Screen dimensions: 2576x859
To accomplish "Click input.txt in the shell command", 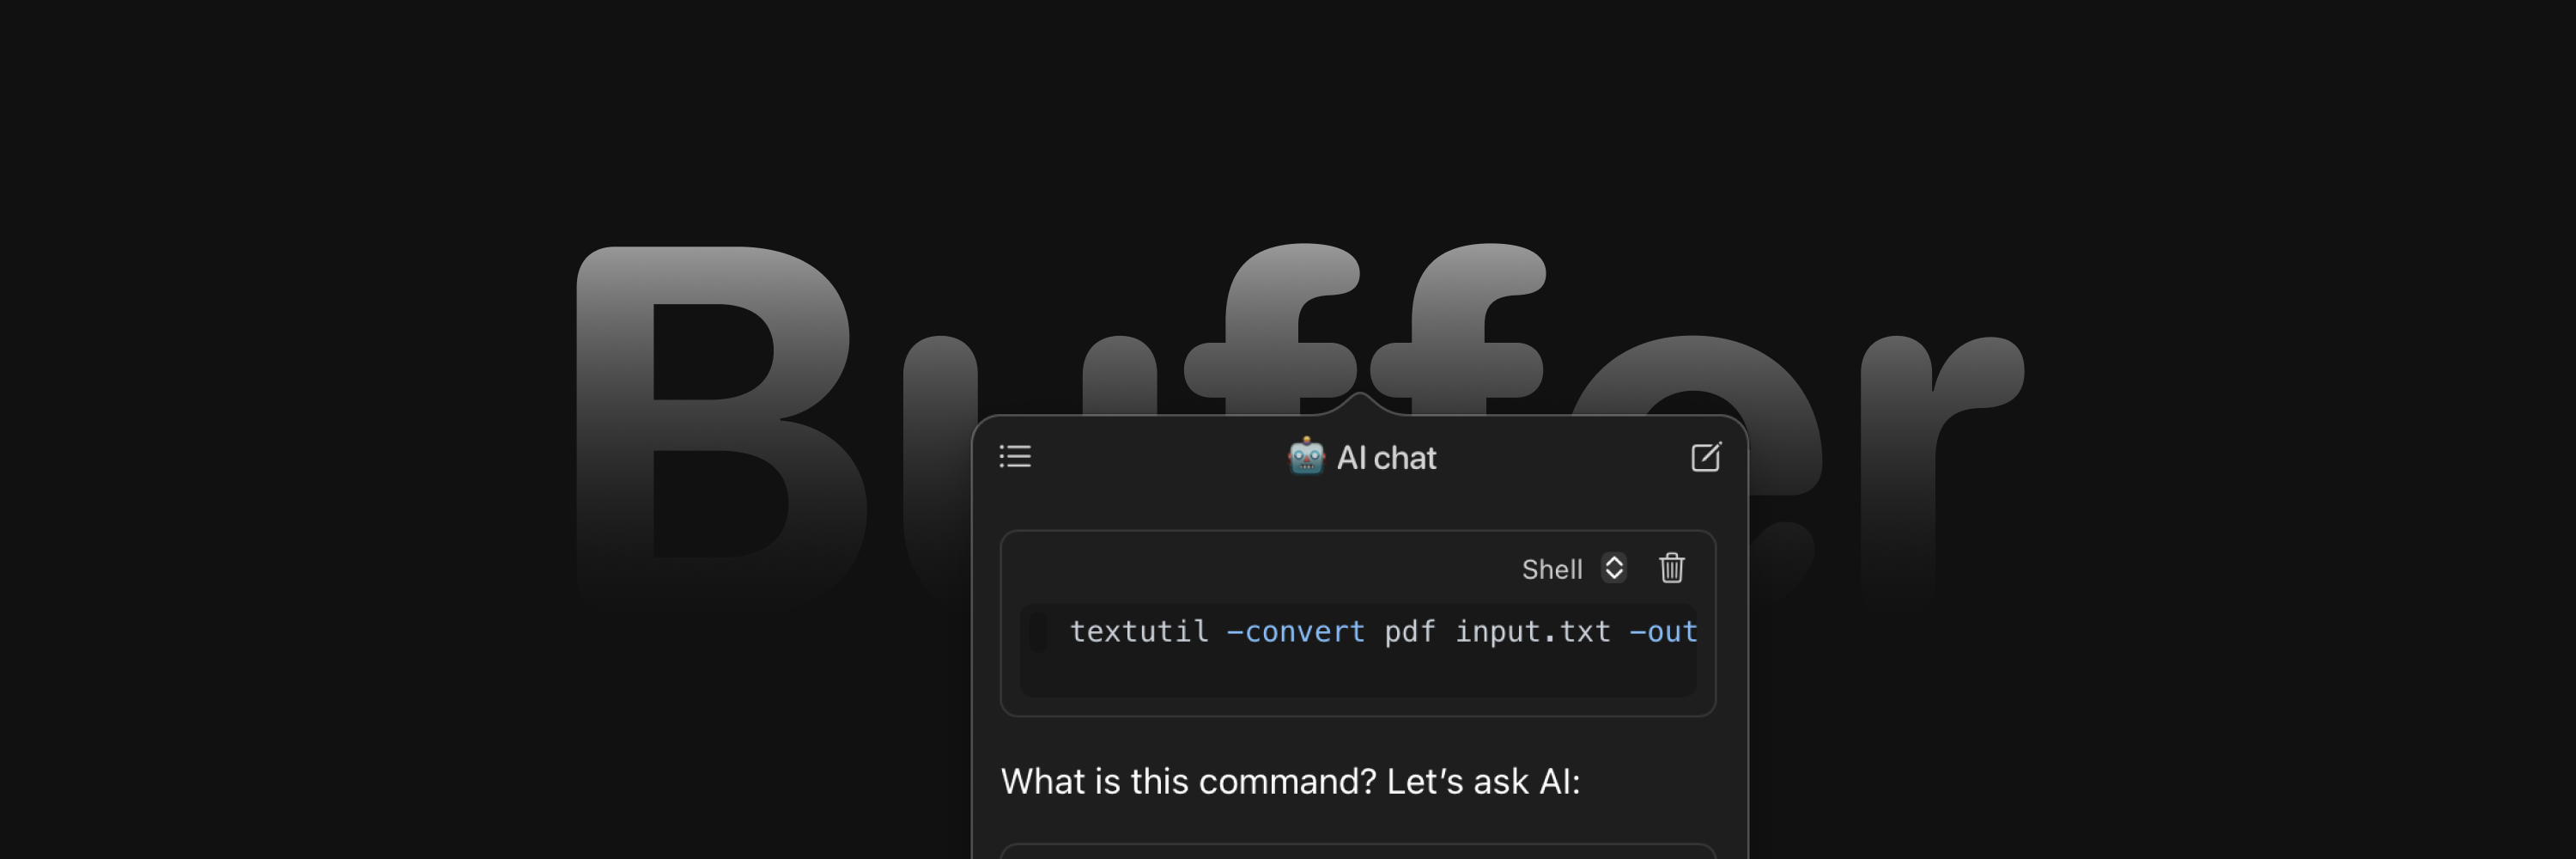I will tap(1532, 632).
